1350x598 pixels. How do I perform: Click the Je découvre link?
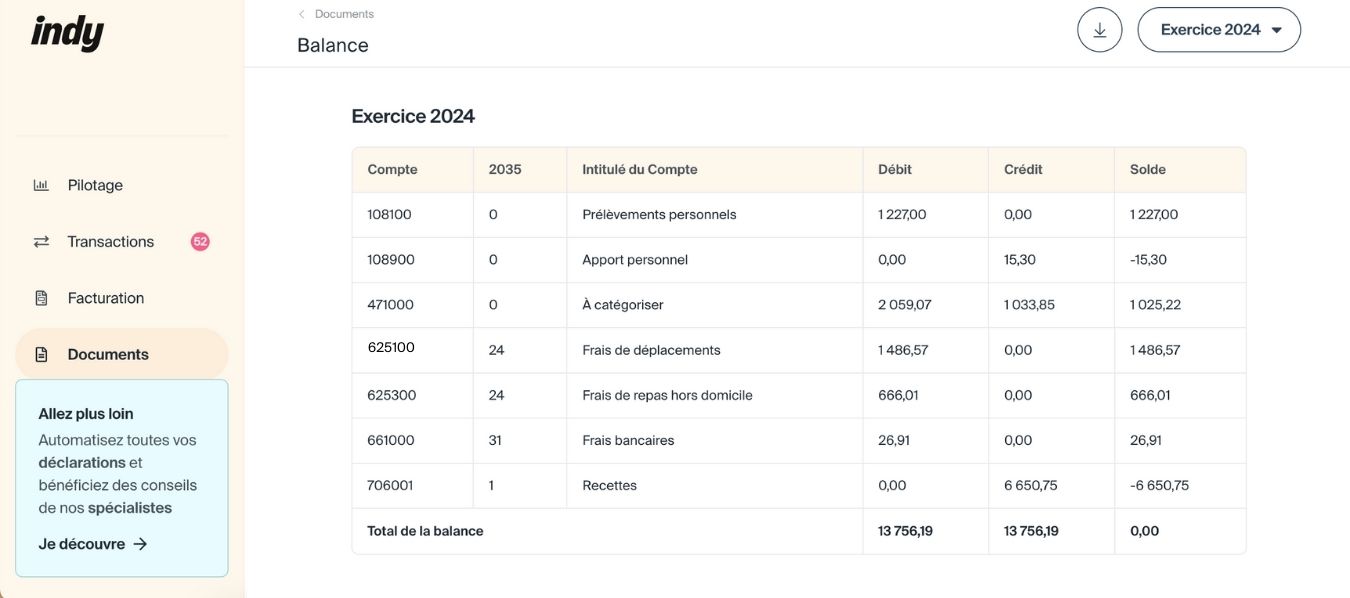(92, 544)
